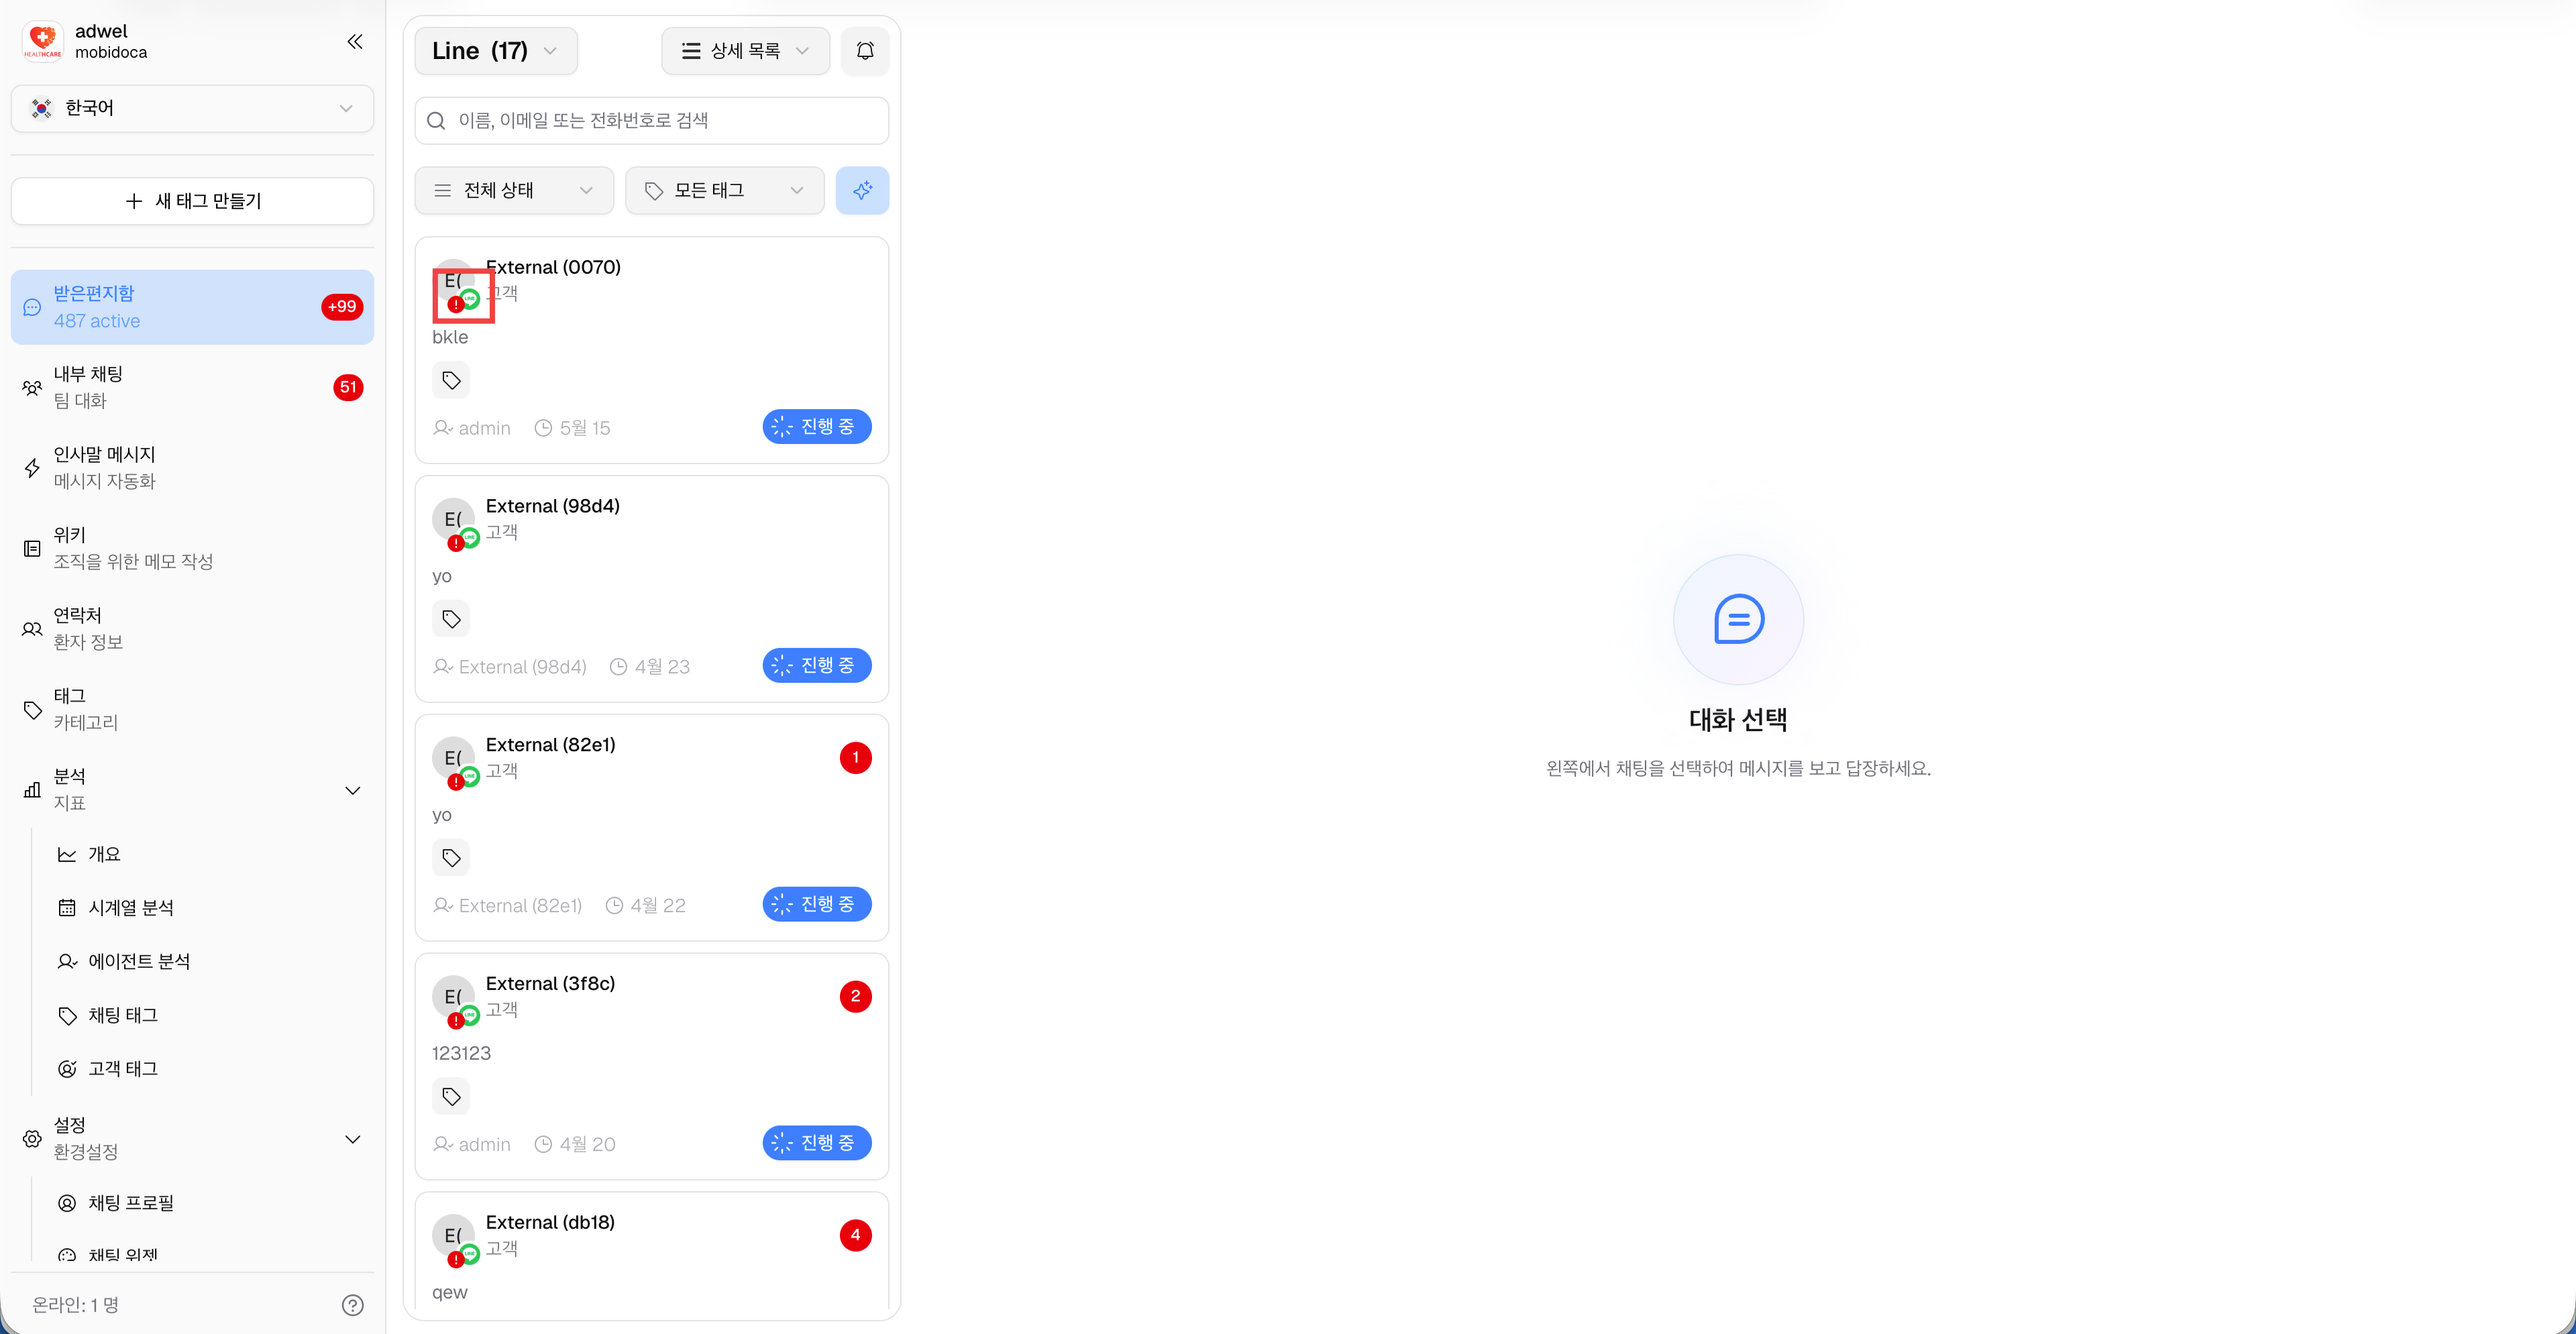Click avatar of External (82e1) chat

click(x=453, y=759)
